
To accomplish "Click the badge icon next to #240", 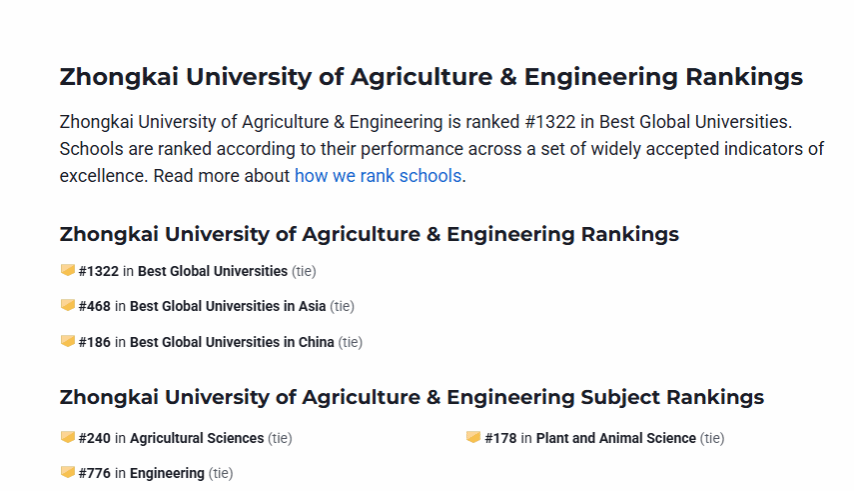I will (x=67, y=437).
